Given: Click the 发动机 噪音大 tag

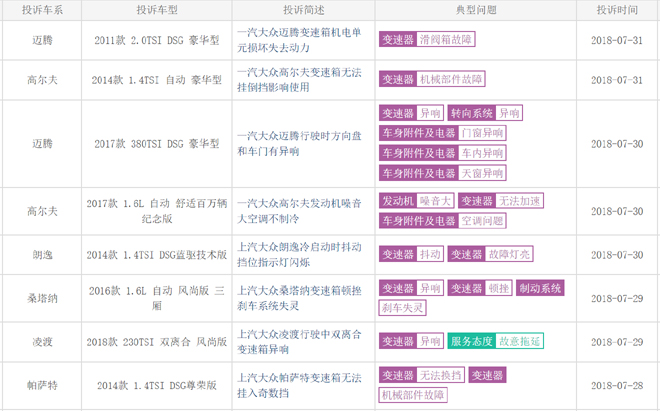Looking at the screenshot, I should click(417, 201).
